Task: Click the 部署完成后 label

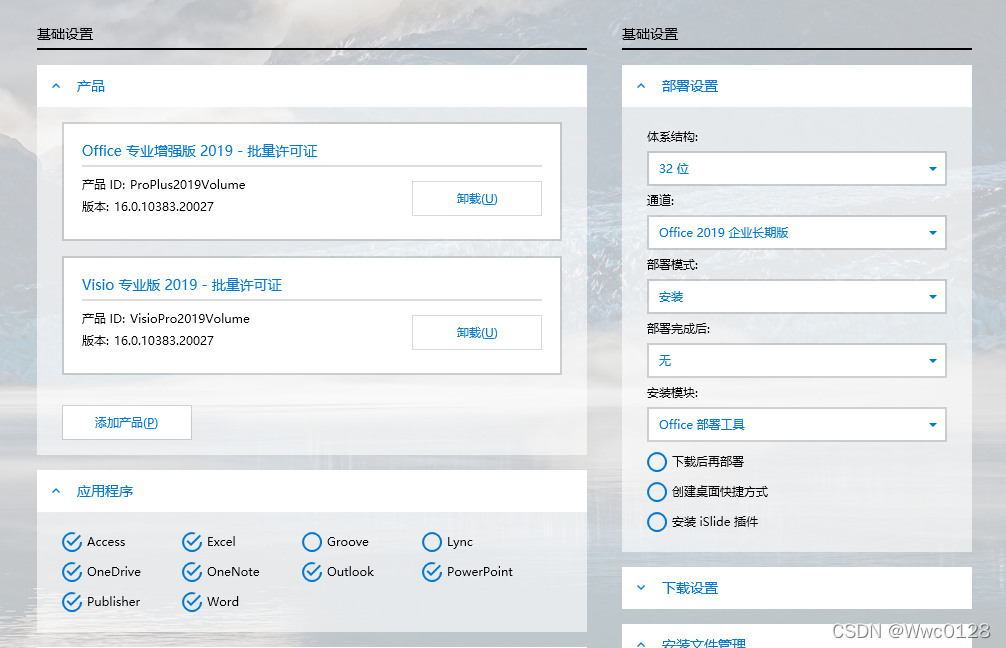Action: coord(678,328)
